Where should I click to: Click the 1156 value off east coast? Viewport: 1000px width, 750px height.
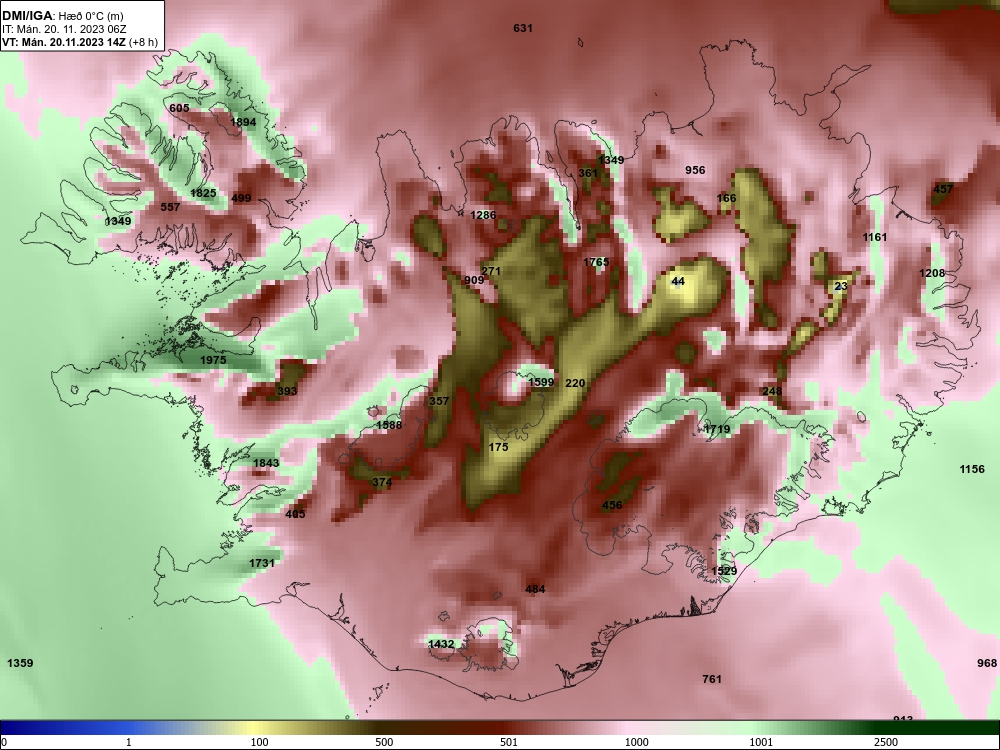(972, 469)
